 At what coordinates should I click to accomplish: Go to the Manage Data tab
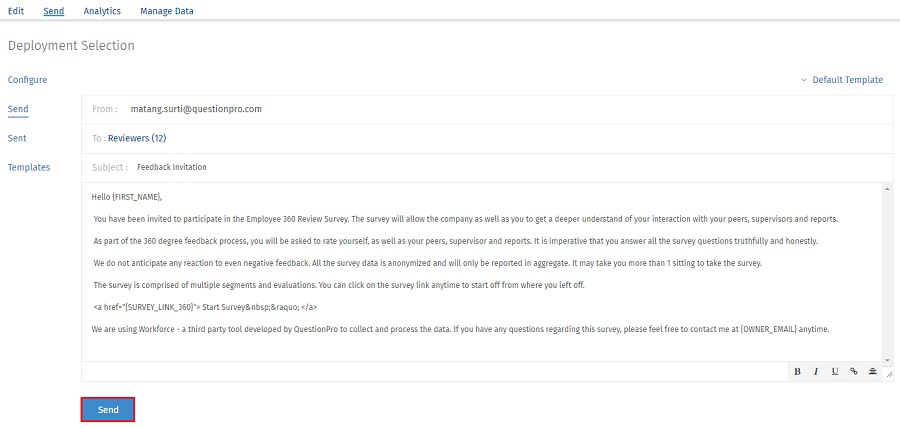coord(167,11)
